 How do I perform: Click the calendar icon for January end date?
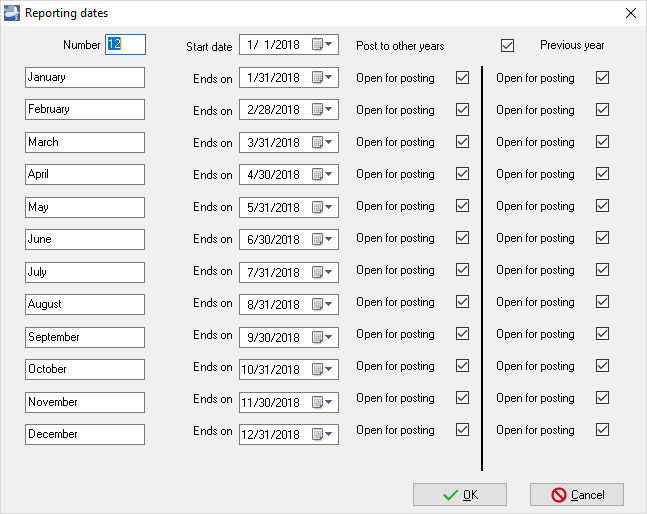[x=318, y=78]
